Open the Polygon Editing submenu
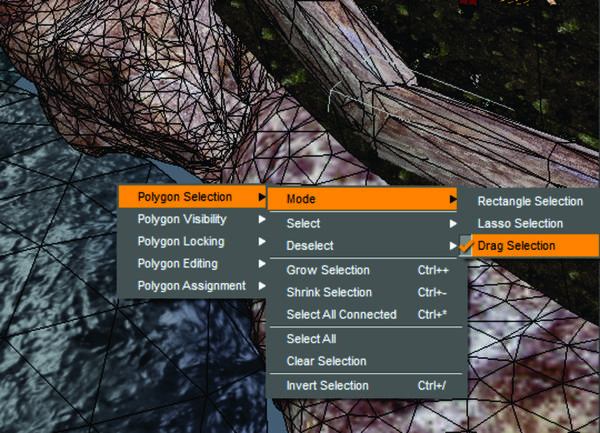This screenshot has width=600, height=433. [192, 264]
